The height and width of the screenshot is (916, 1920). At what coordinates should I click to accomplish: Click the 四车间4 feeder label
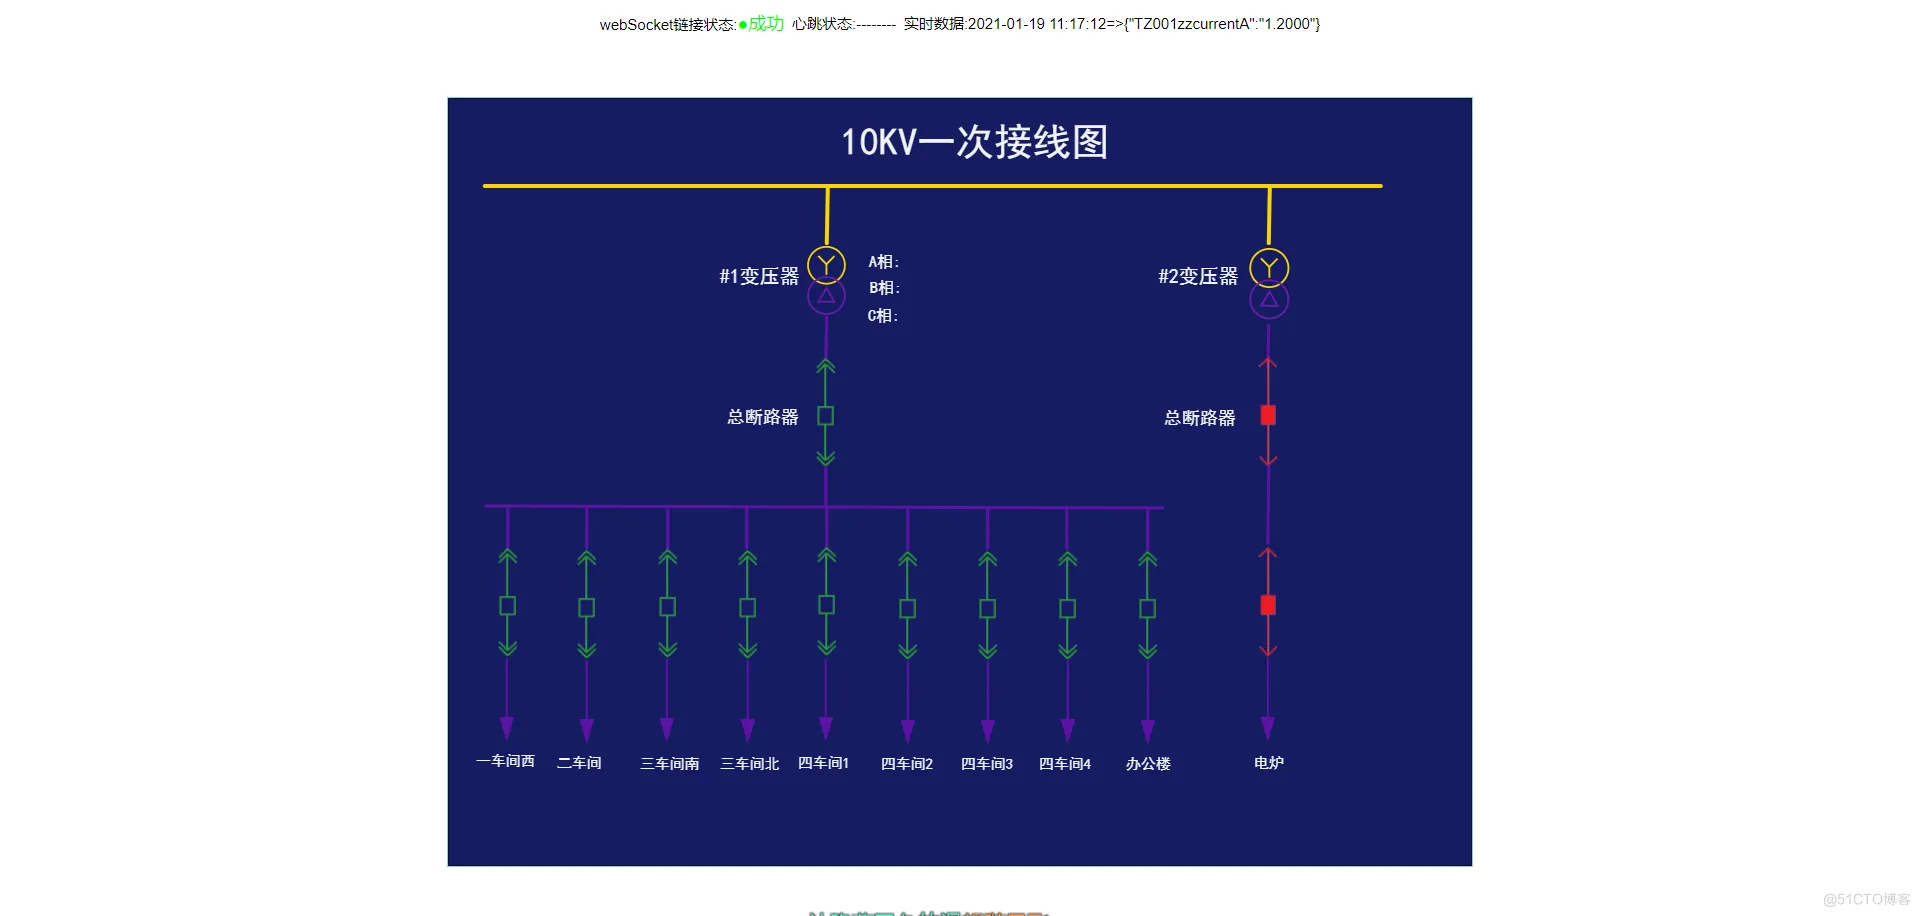(1065, 764)
